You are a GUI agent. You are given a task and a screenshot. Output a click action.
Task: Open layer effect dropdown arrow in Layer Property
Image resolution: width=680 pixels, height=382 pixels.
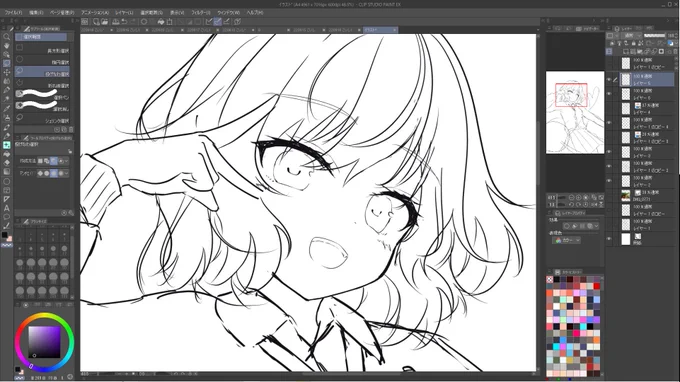tap(597, 226)
